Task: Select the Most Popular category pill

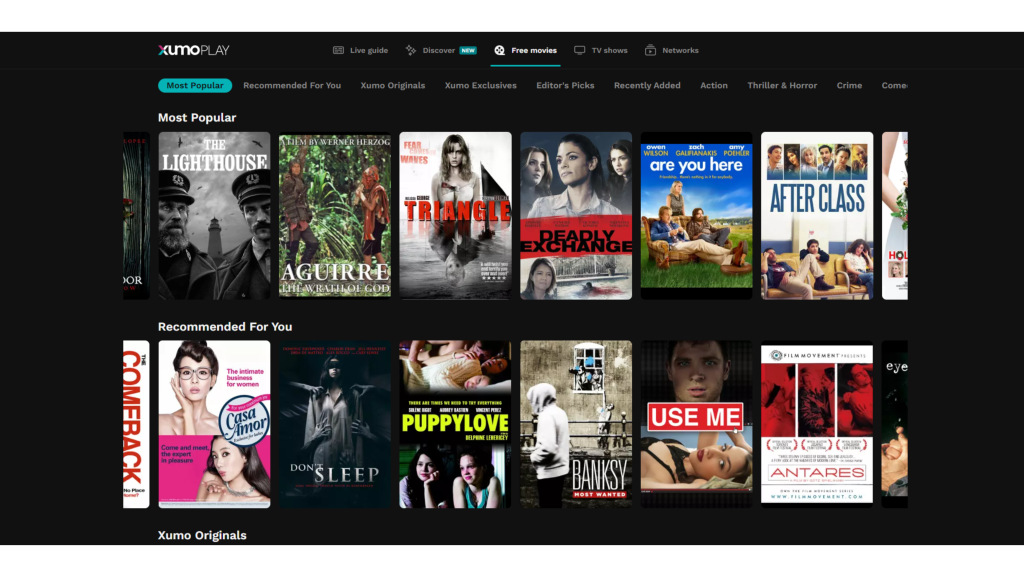Action: click(195, 86)
